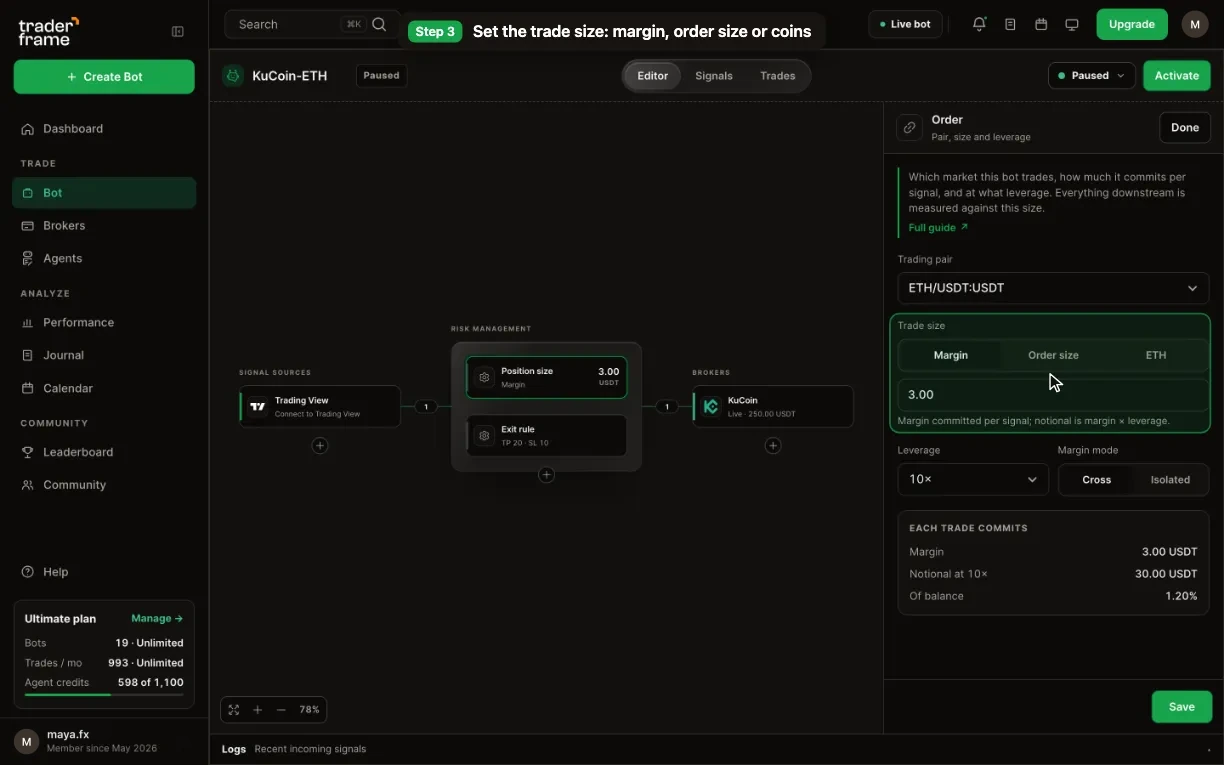Click the Trading View logo icon
The width and height of the screenshot is (1224, 765).
(258, 406)
